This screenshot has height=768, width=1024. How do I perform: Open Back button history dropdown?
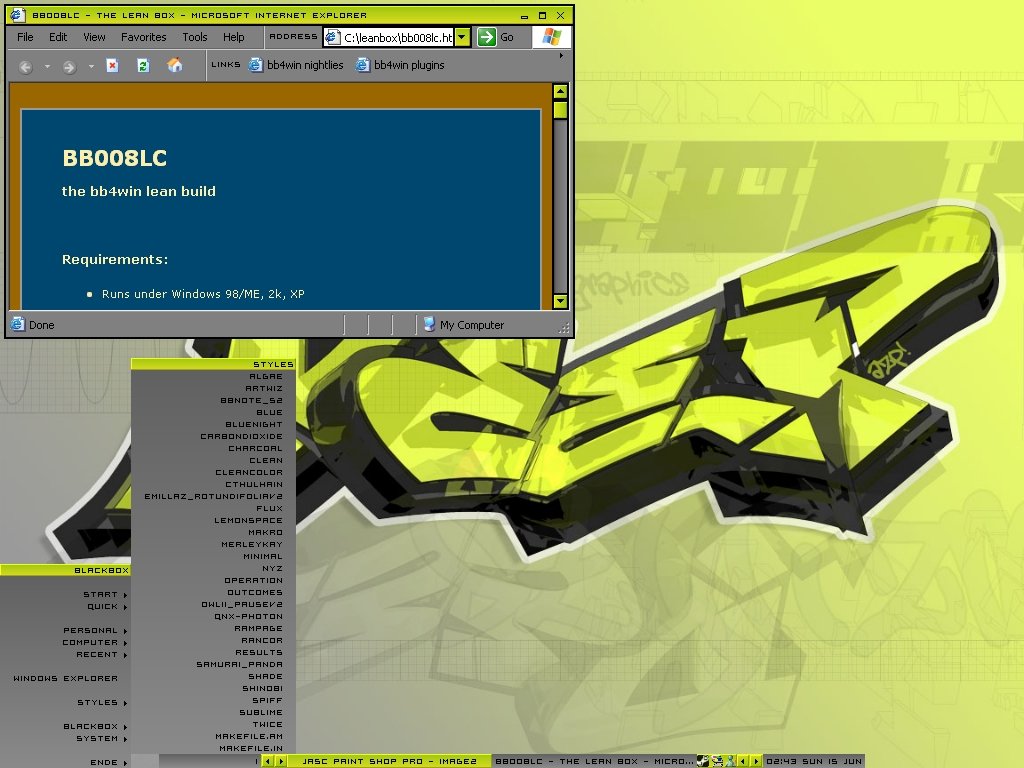pos(47,66)
